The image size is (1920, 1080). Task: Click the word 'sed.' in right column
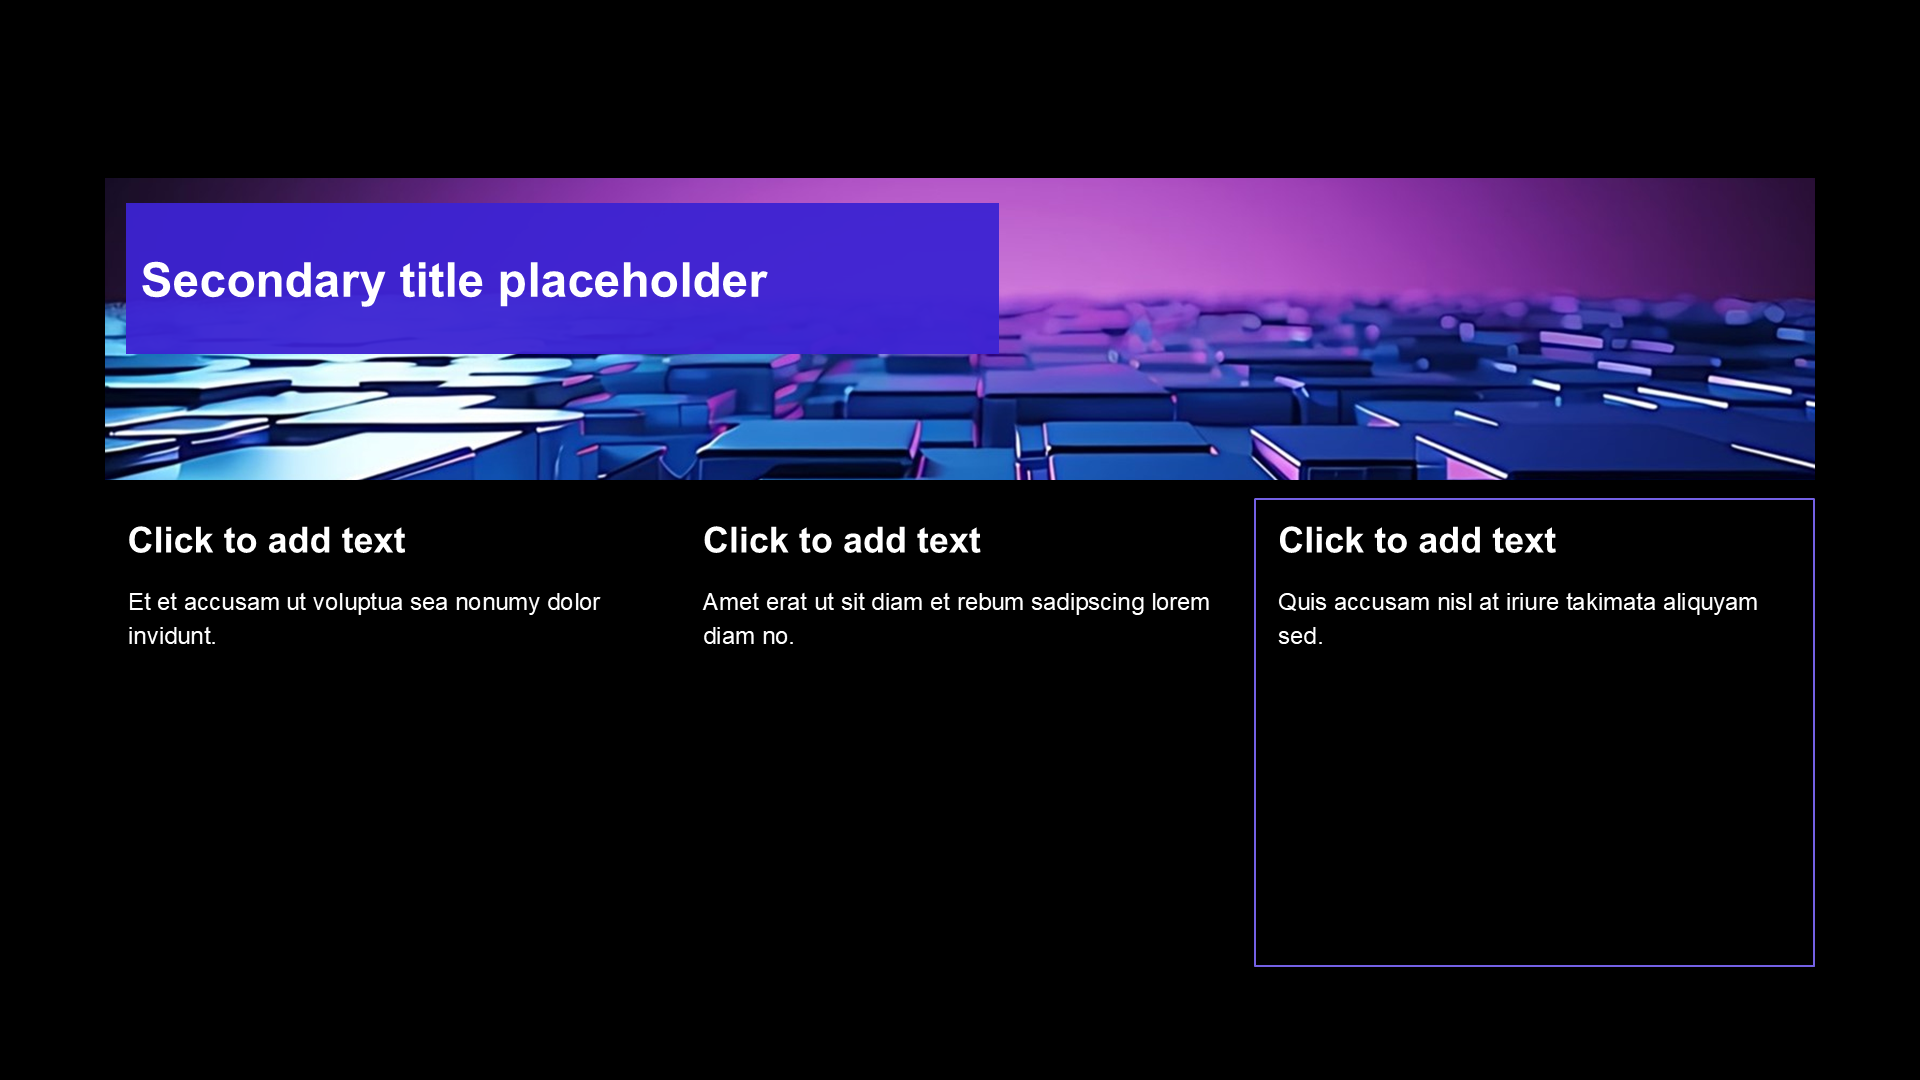[1299, 636]
